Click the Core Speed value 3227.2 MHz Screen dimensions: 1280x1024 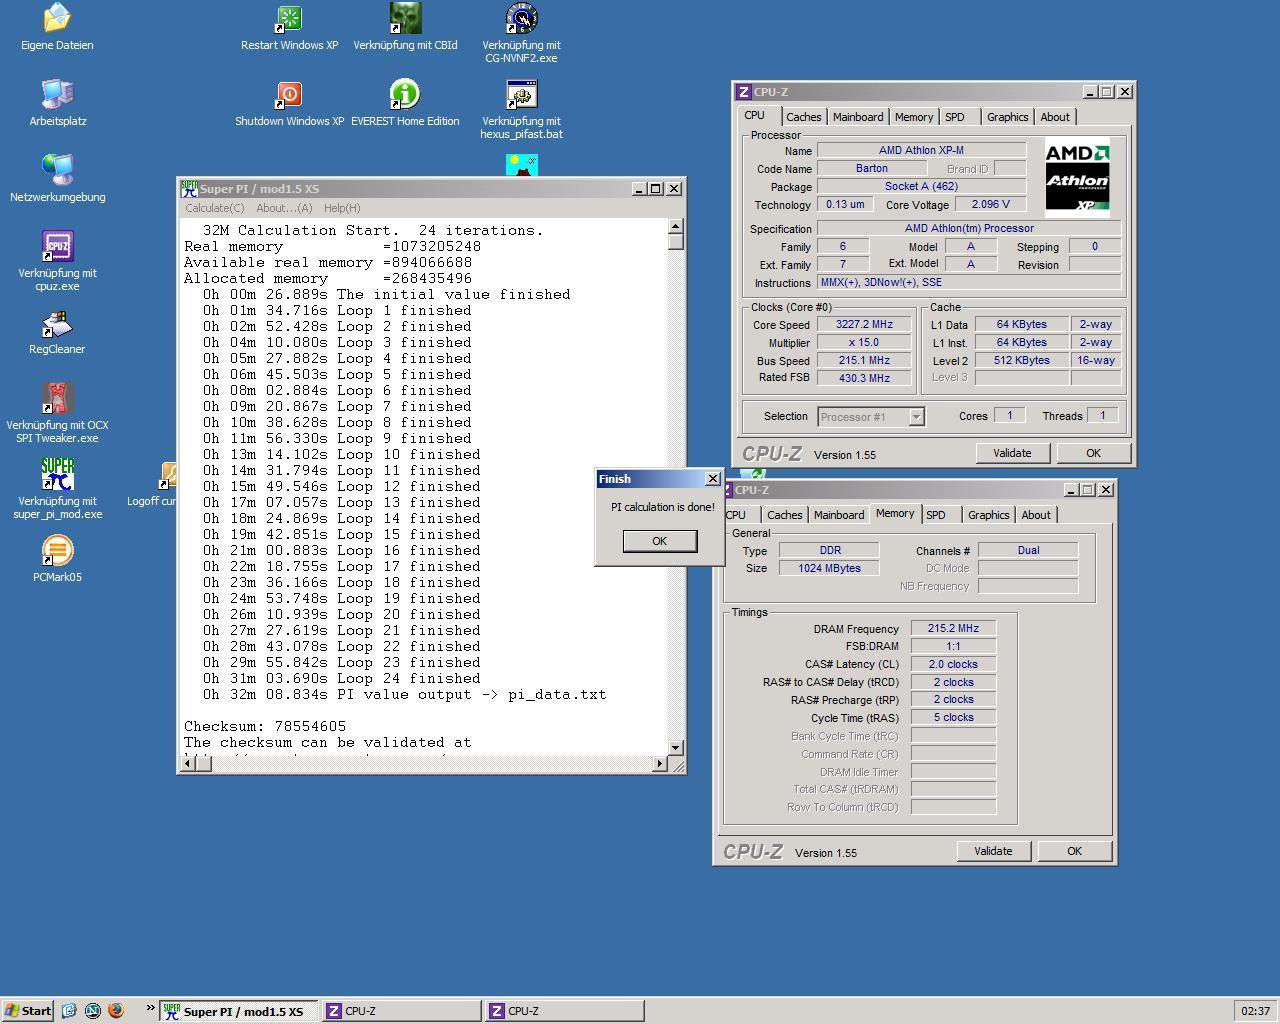pos(864,324)
